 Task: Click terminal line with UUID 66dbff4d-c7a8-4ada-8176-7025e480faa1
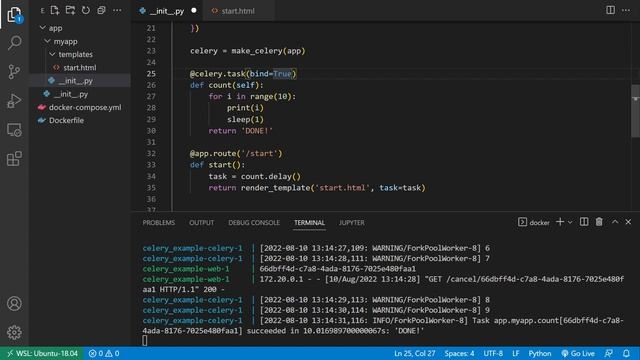[338, 269]
